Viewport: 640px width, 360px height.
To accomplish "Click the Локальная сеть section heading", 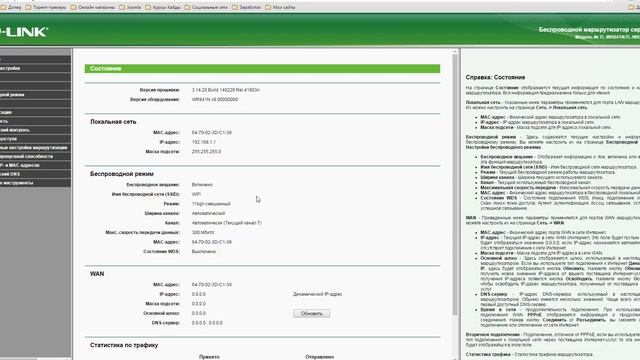I will [x=113, y=122].
